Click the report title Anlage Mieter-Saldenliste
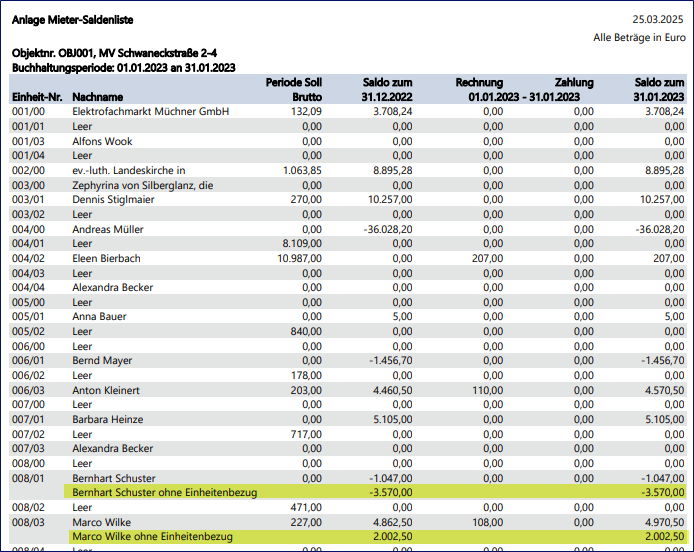Image resolution: width=694 pixels, height=552 pixels. pyautogui.click(x=71, y=20)
